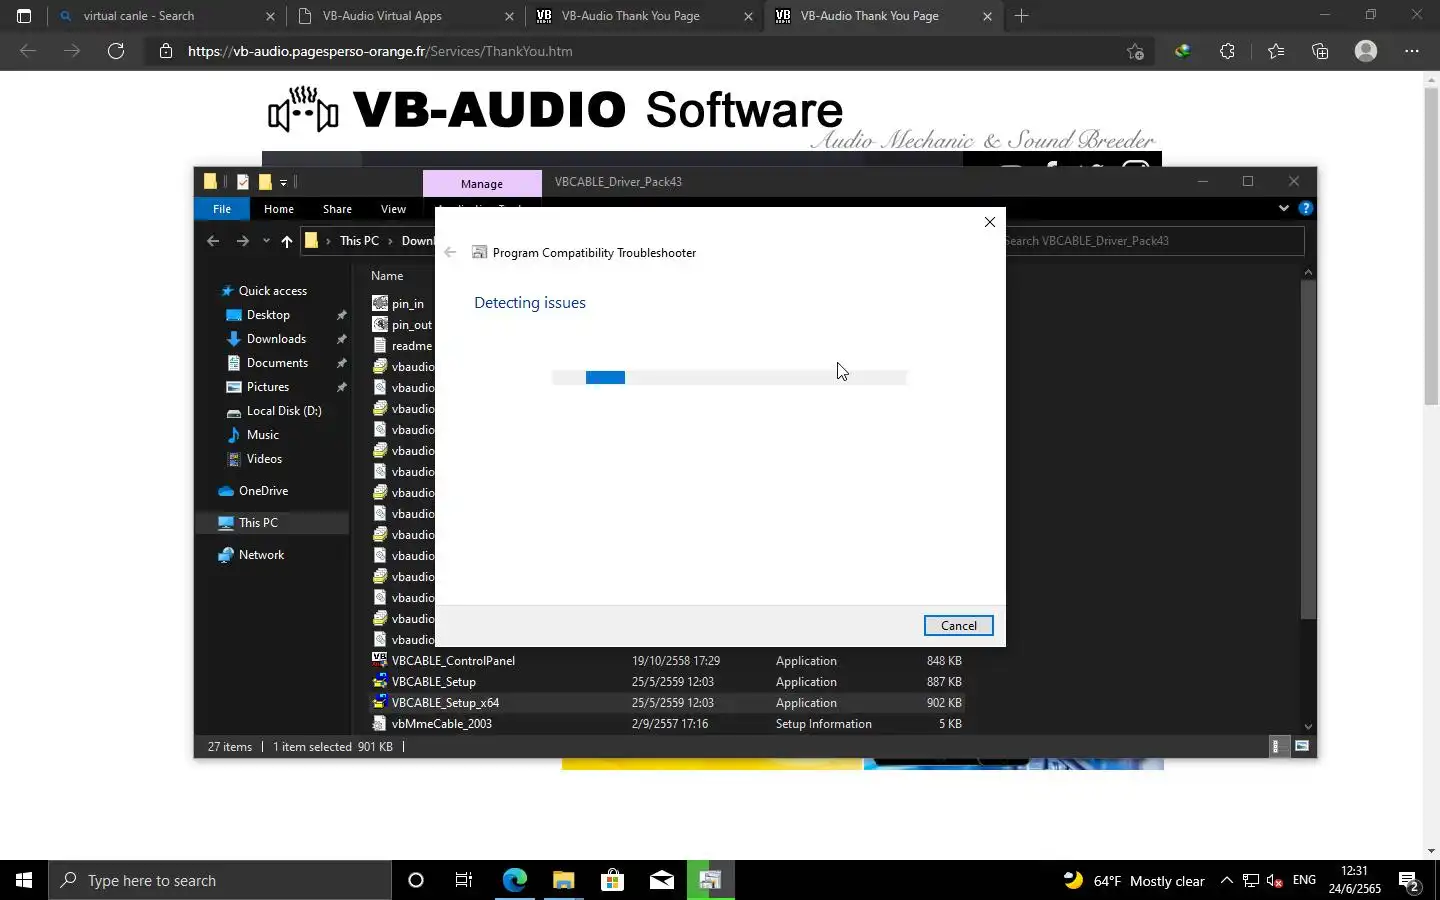
Task: Expand the Explorer ribbon chevron
Action: click(1284, 208)
